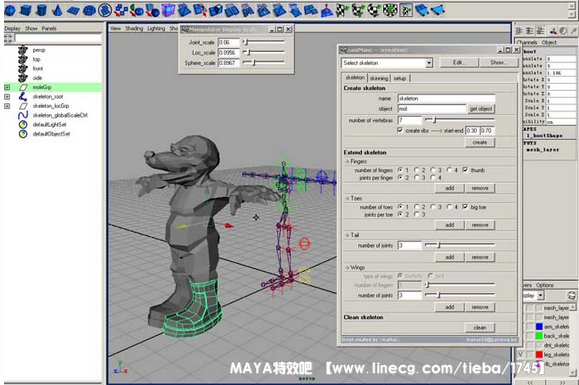
Task: Click the polygon cube shelf icon
Action: [x=25, y=10]
